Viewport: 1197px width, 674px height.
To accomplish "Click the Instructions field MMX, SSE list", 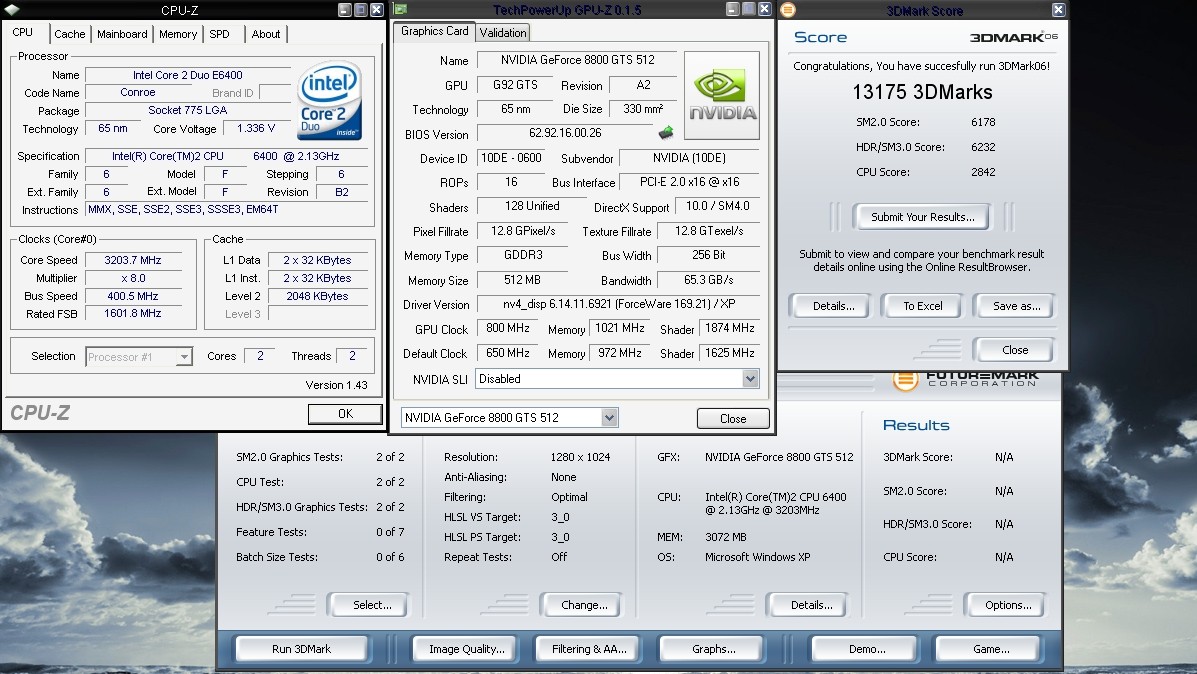I will [x=227, y=209].
